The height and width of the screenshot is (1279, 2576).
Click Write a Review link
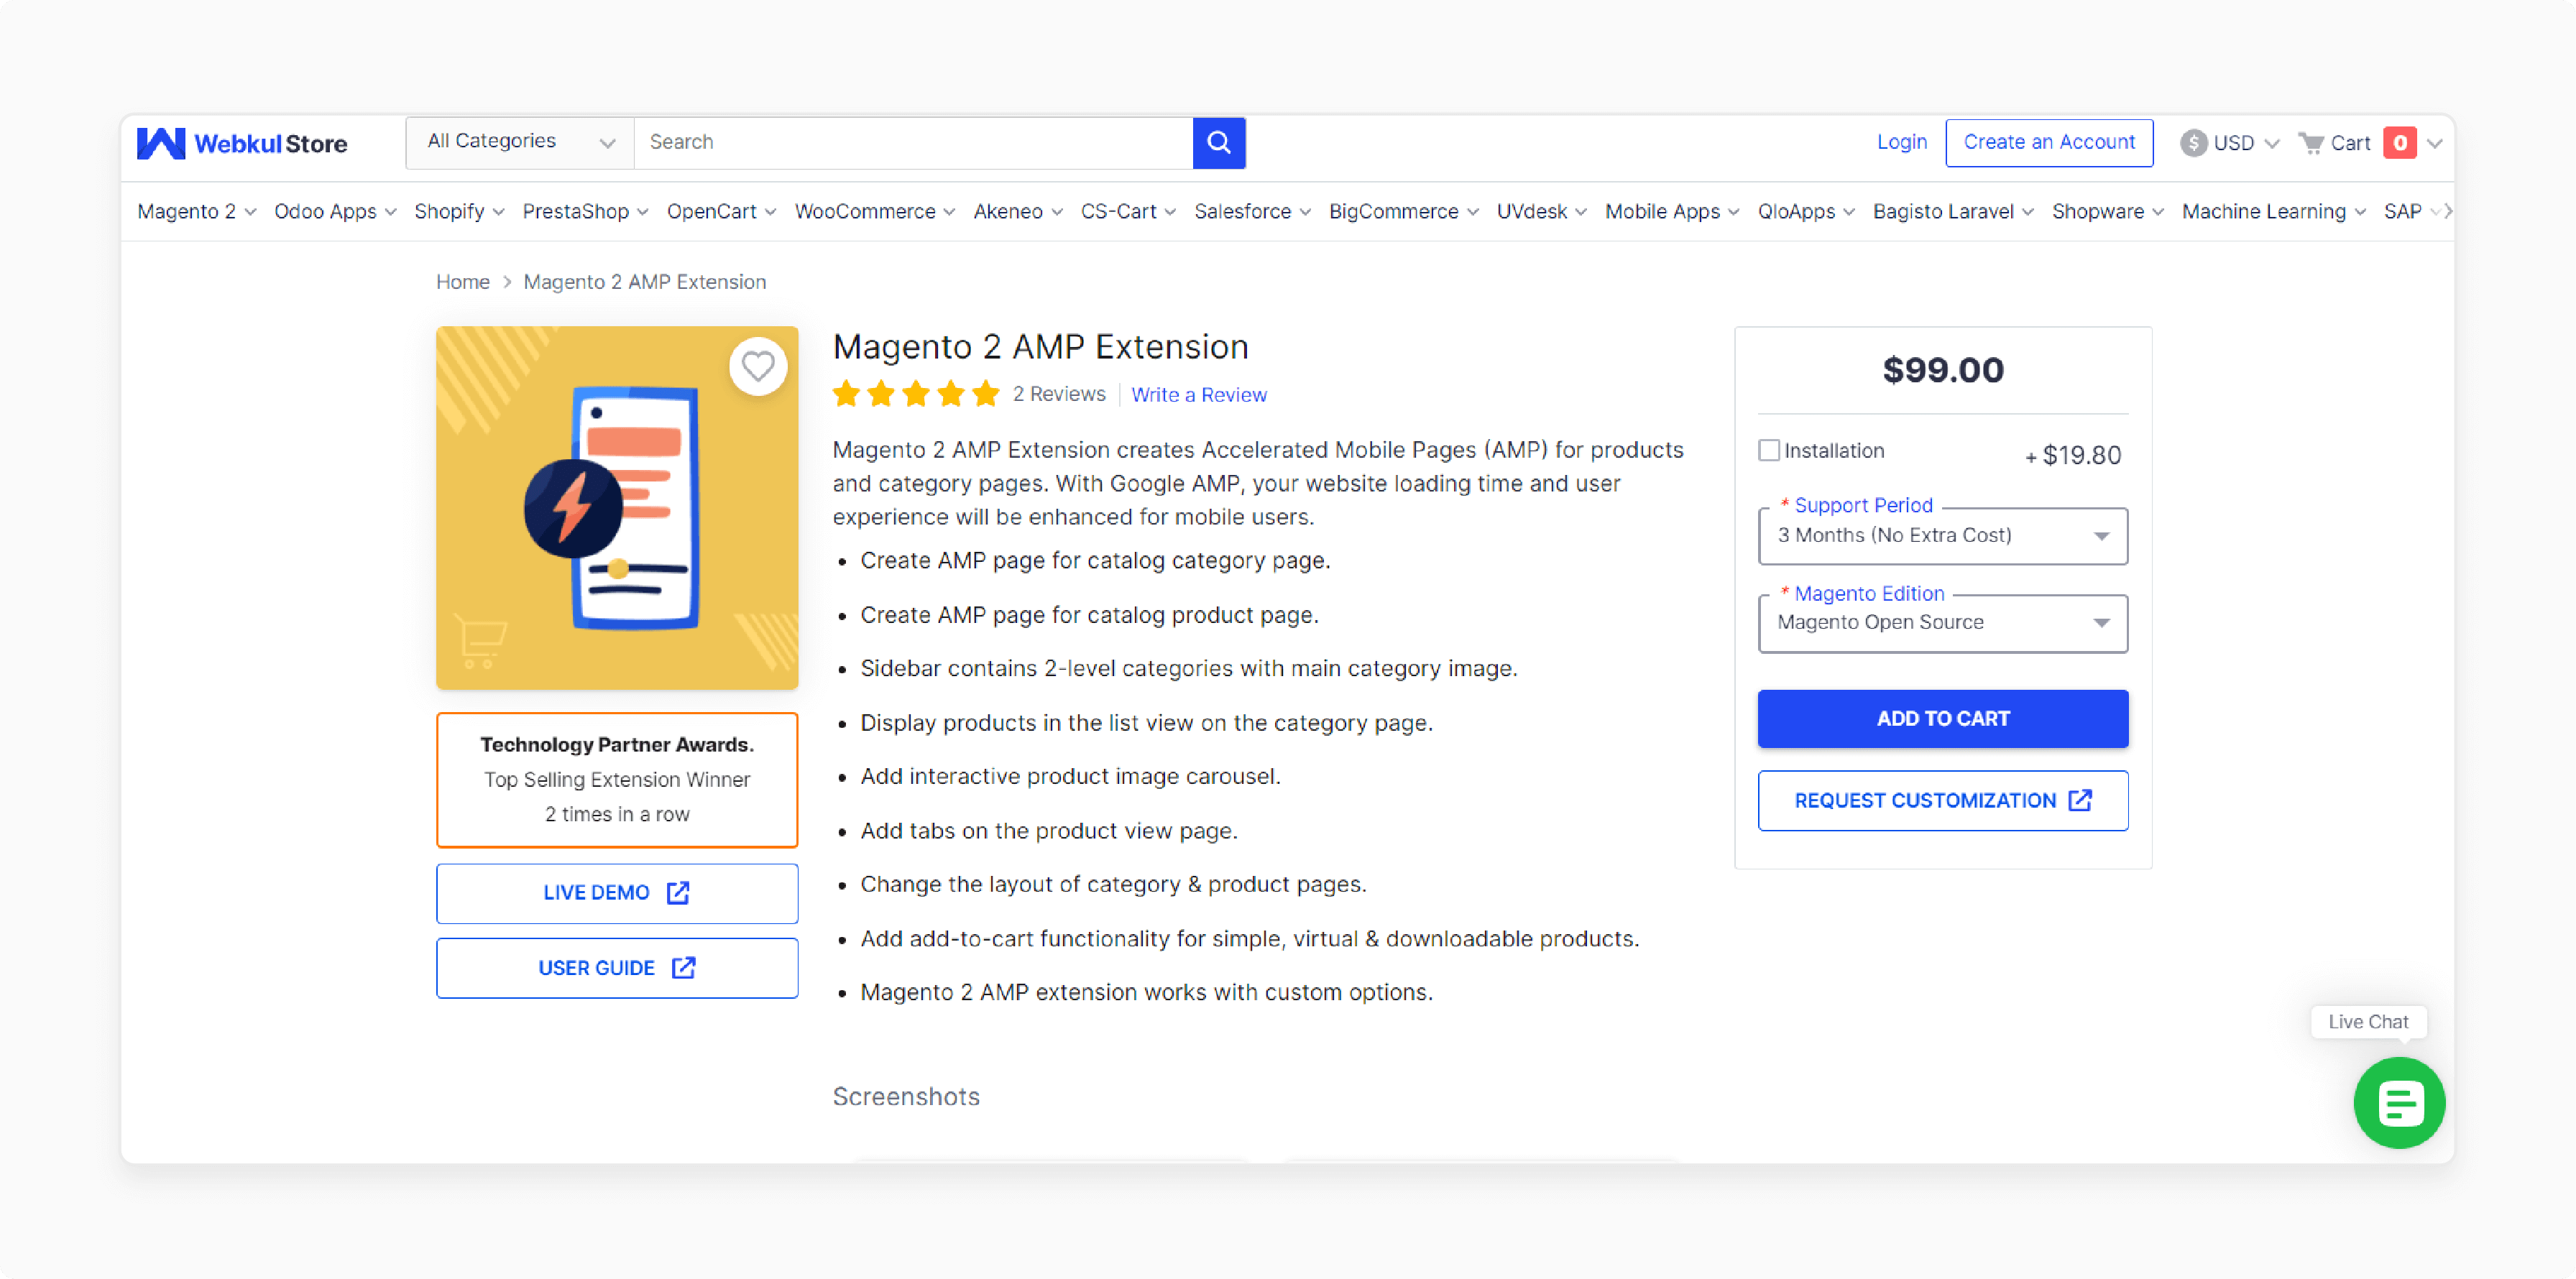point(1198,395)
